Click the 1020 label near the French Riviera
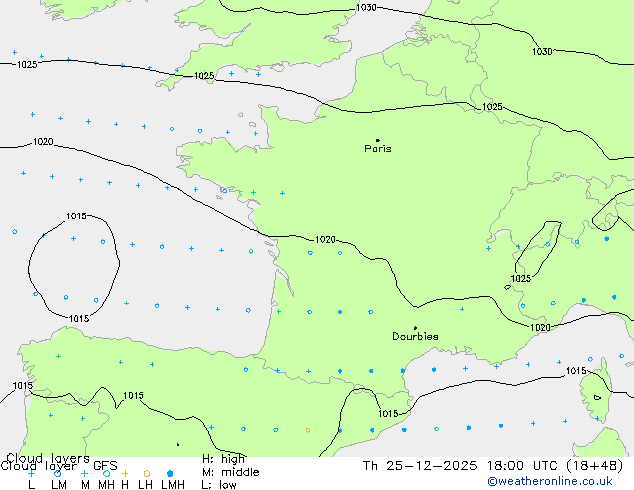Viewport: 634px width, 490px height. 540,327
